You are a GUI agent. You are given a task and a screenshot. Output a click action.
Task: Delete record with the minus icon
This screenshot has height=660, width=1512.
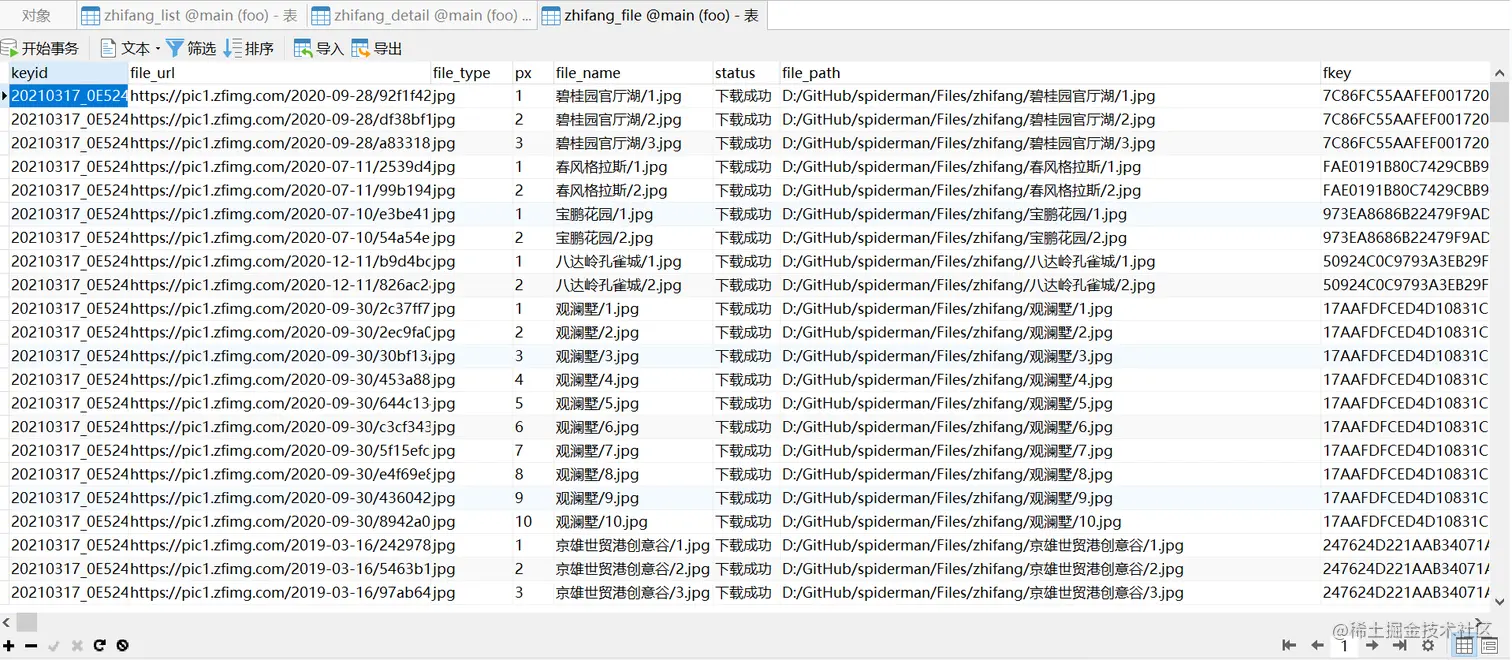[31, 646]
